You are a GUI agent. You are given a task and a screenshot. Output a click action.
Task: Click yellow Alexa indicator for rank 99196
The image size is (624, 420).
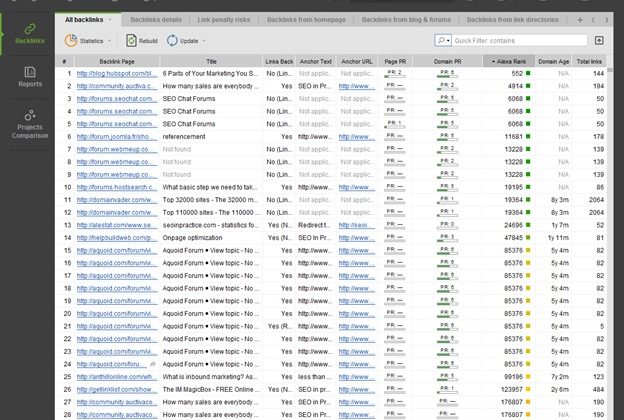click(528, 377)
